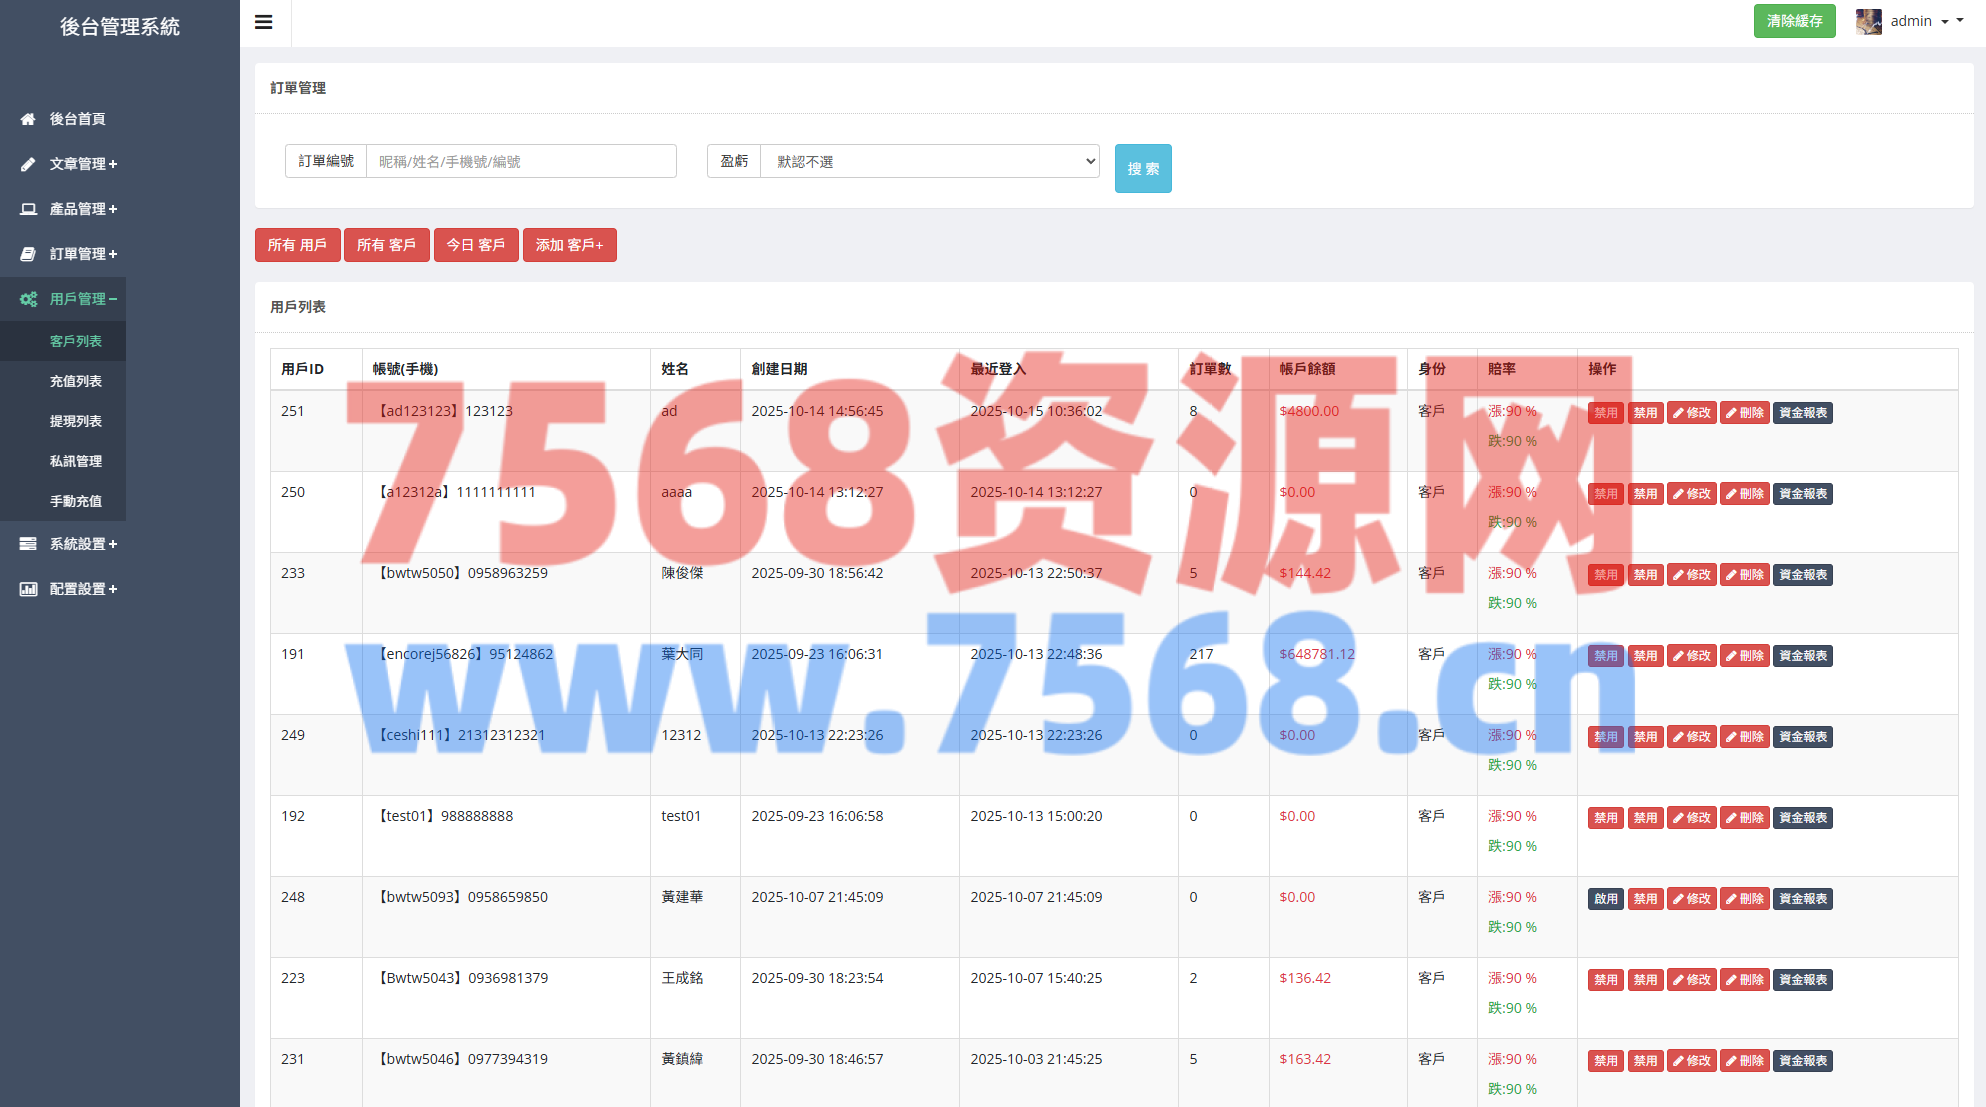1986x1107 pixels.
Task: Click the home icon beside 後台首頁
Action: [x=28, y=119]
